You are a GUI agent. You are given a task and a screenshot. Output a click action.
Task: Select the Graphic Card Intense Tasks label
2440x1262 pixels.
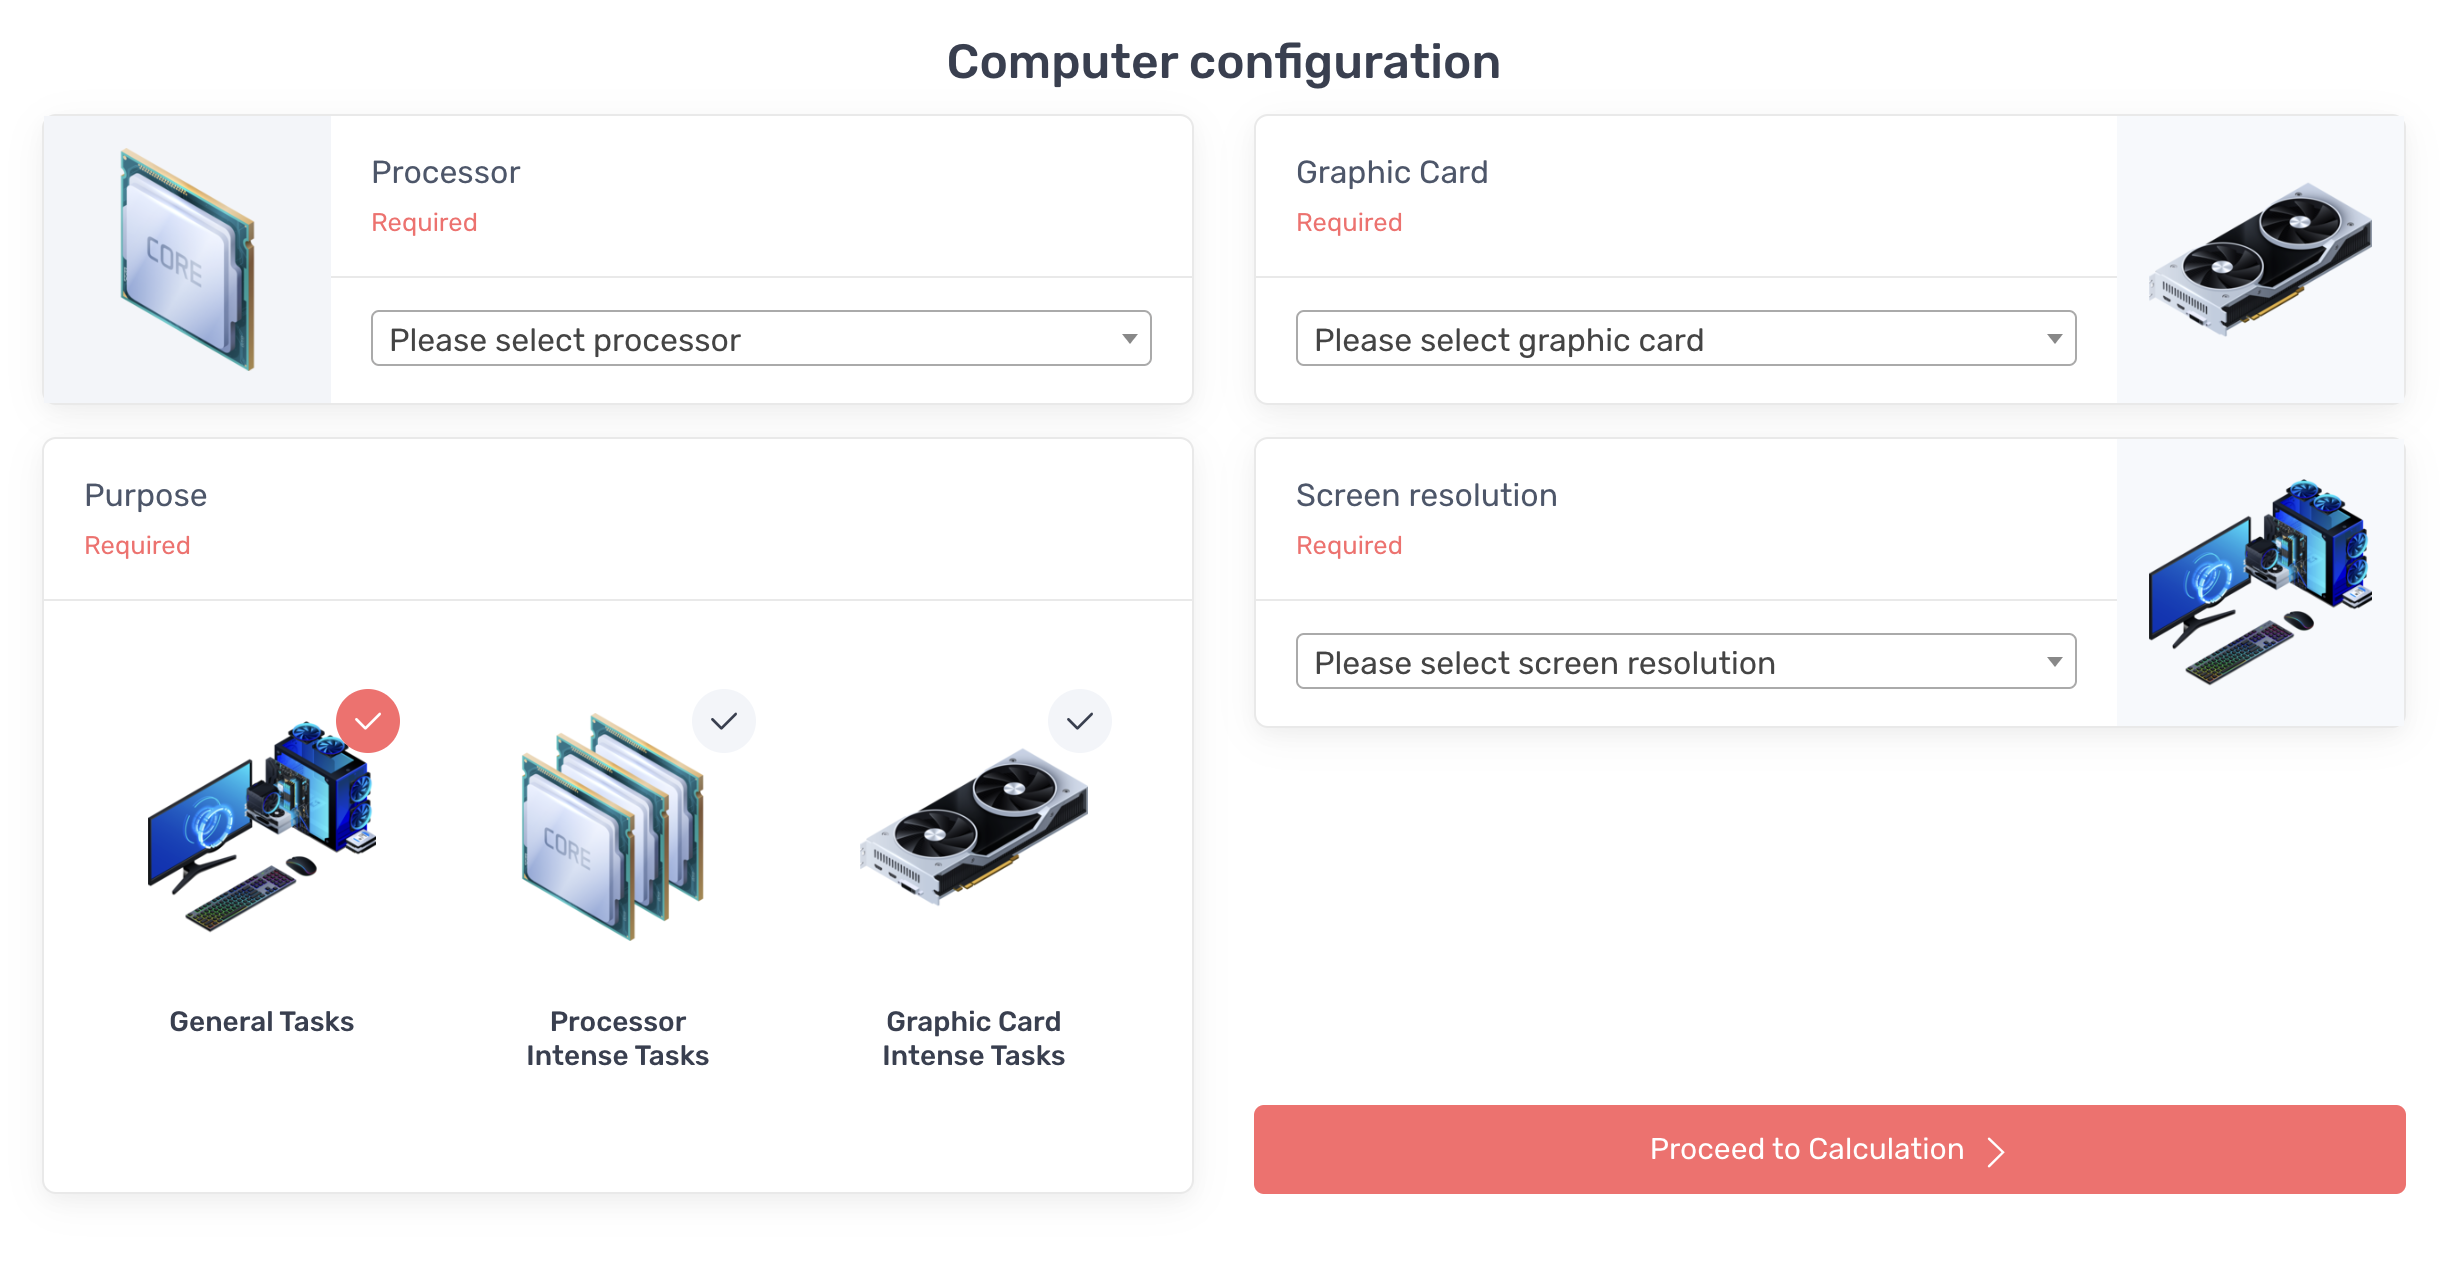973,1038
